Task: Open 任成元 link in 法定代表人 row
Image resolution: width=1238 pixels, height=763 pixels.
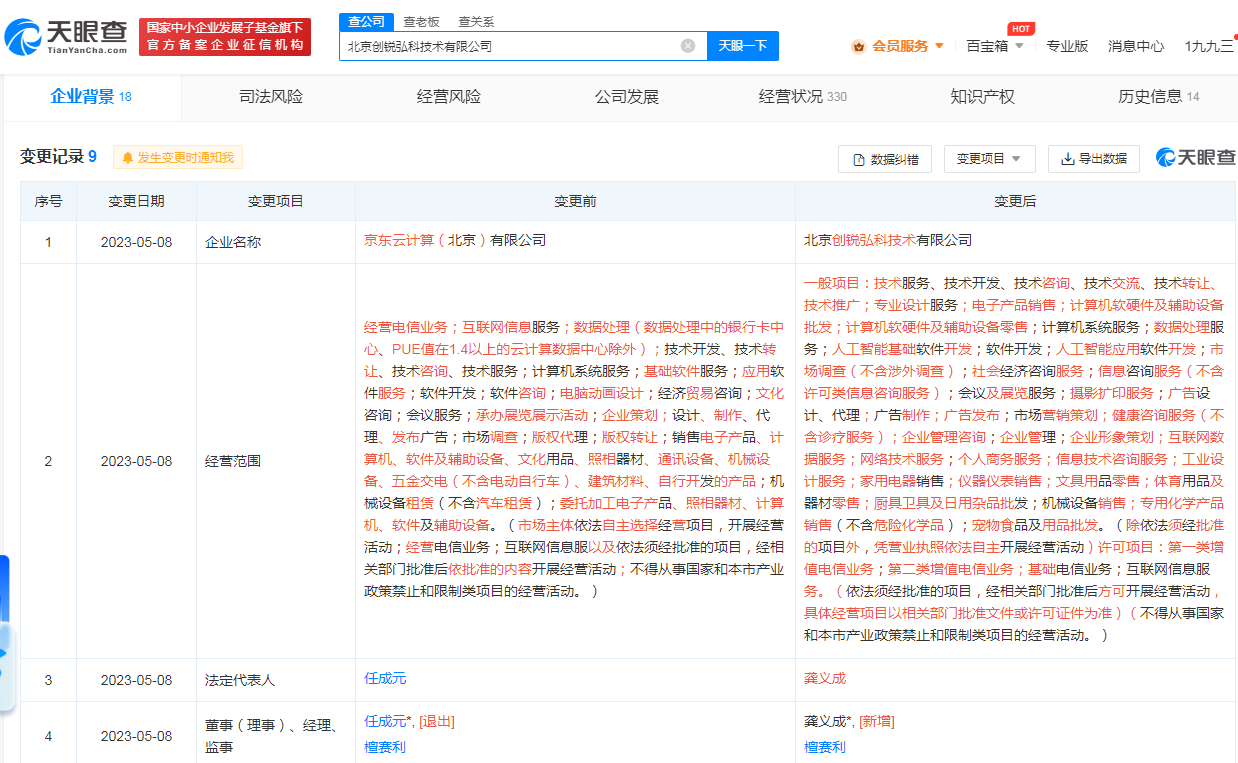Action: (385, 678)
